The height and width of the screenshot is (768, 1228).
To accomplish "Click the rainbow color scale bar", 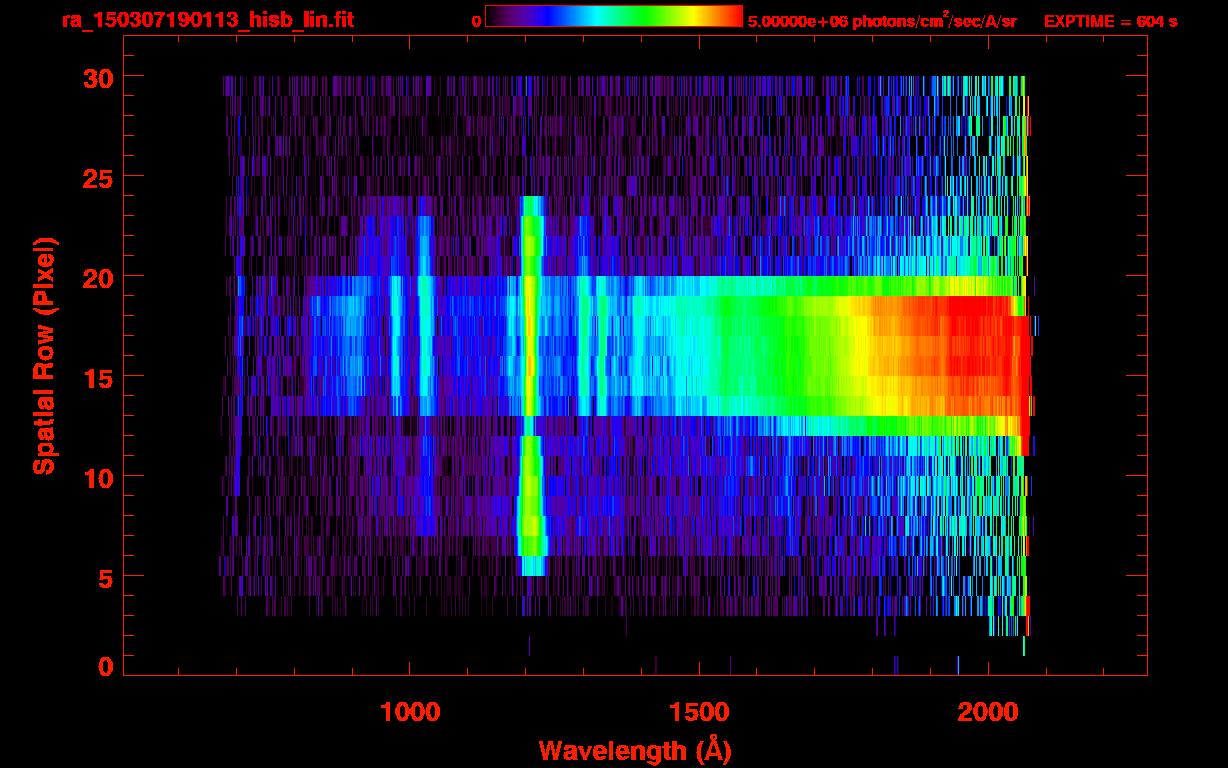I will (614, 16).
